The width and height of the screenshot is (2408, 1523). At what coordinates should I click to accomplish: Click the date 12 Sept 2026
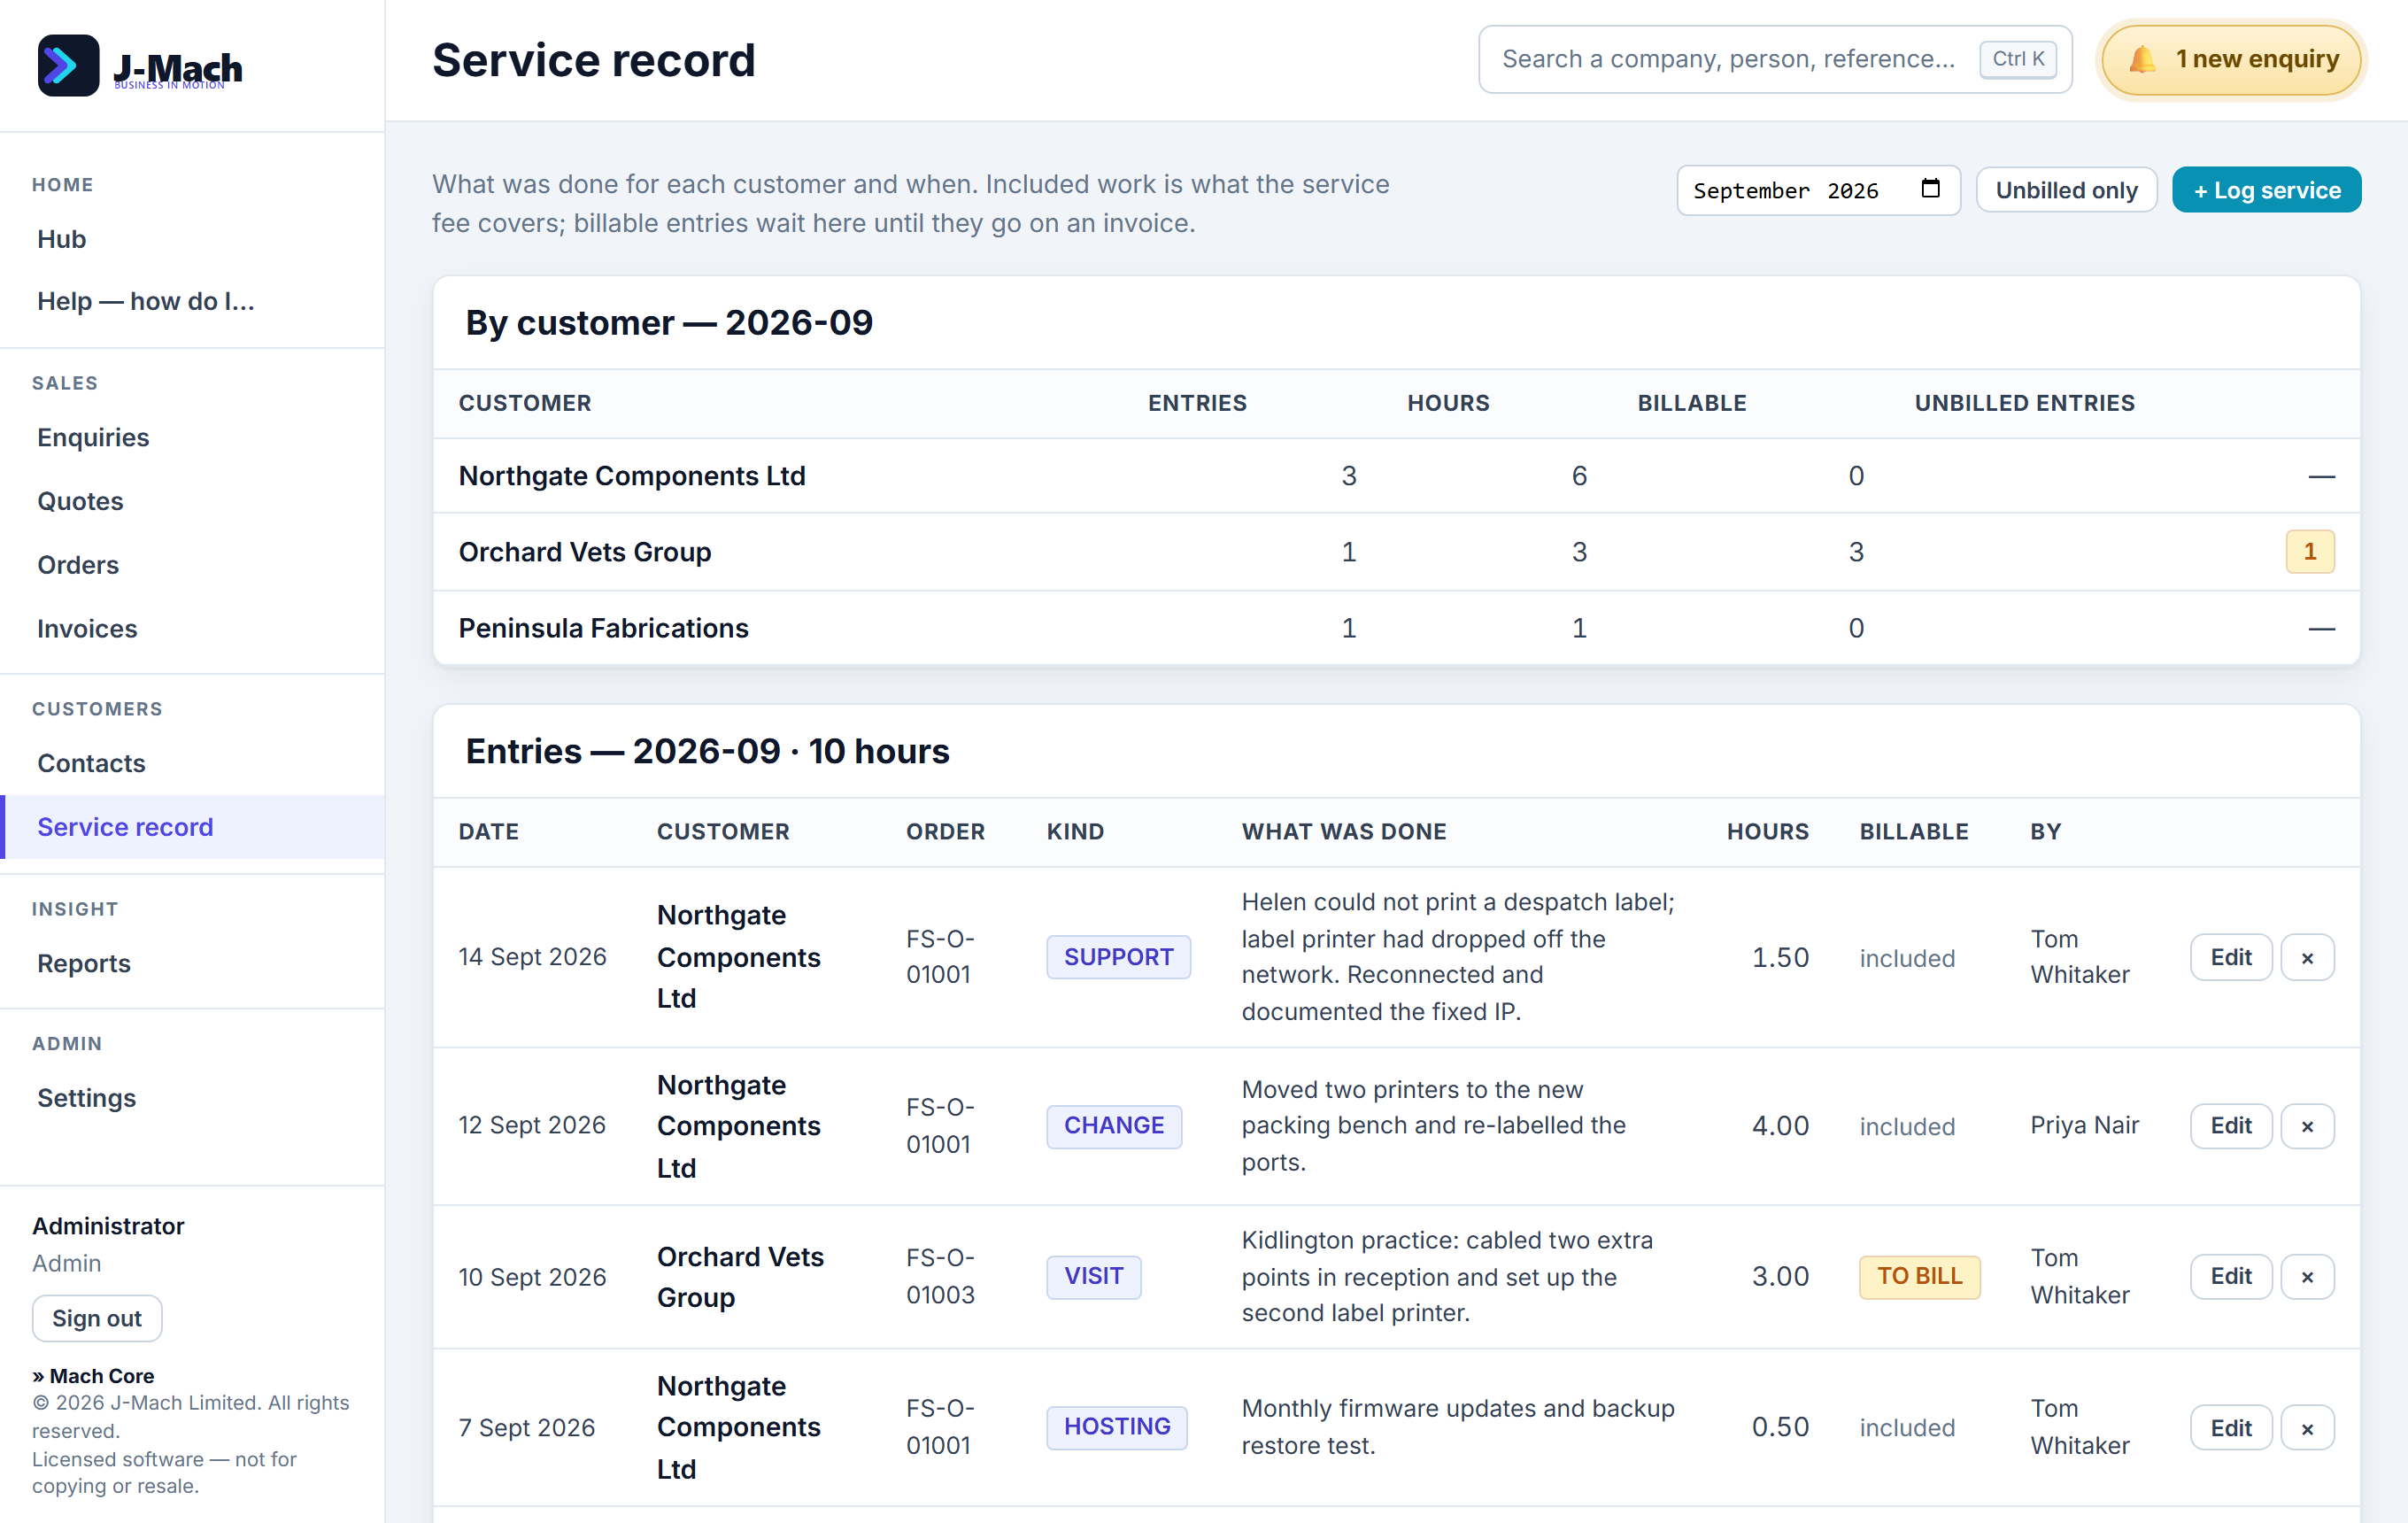pos(532,1126)
